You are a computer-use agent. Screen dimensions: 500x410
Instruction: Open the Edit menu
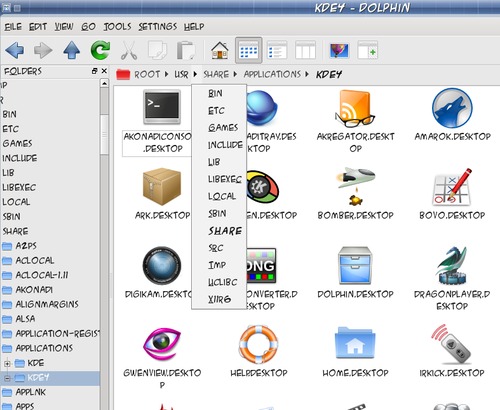[38, 26]
